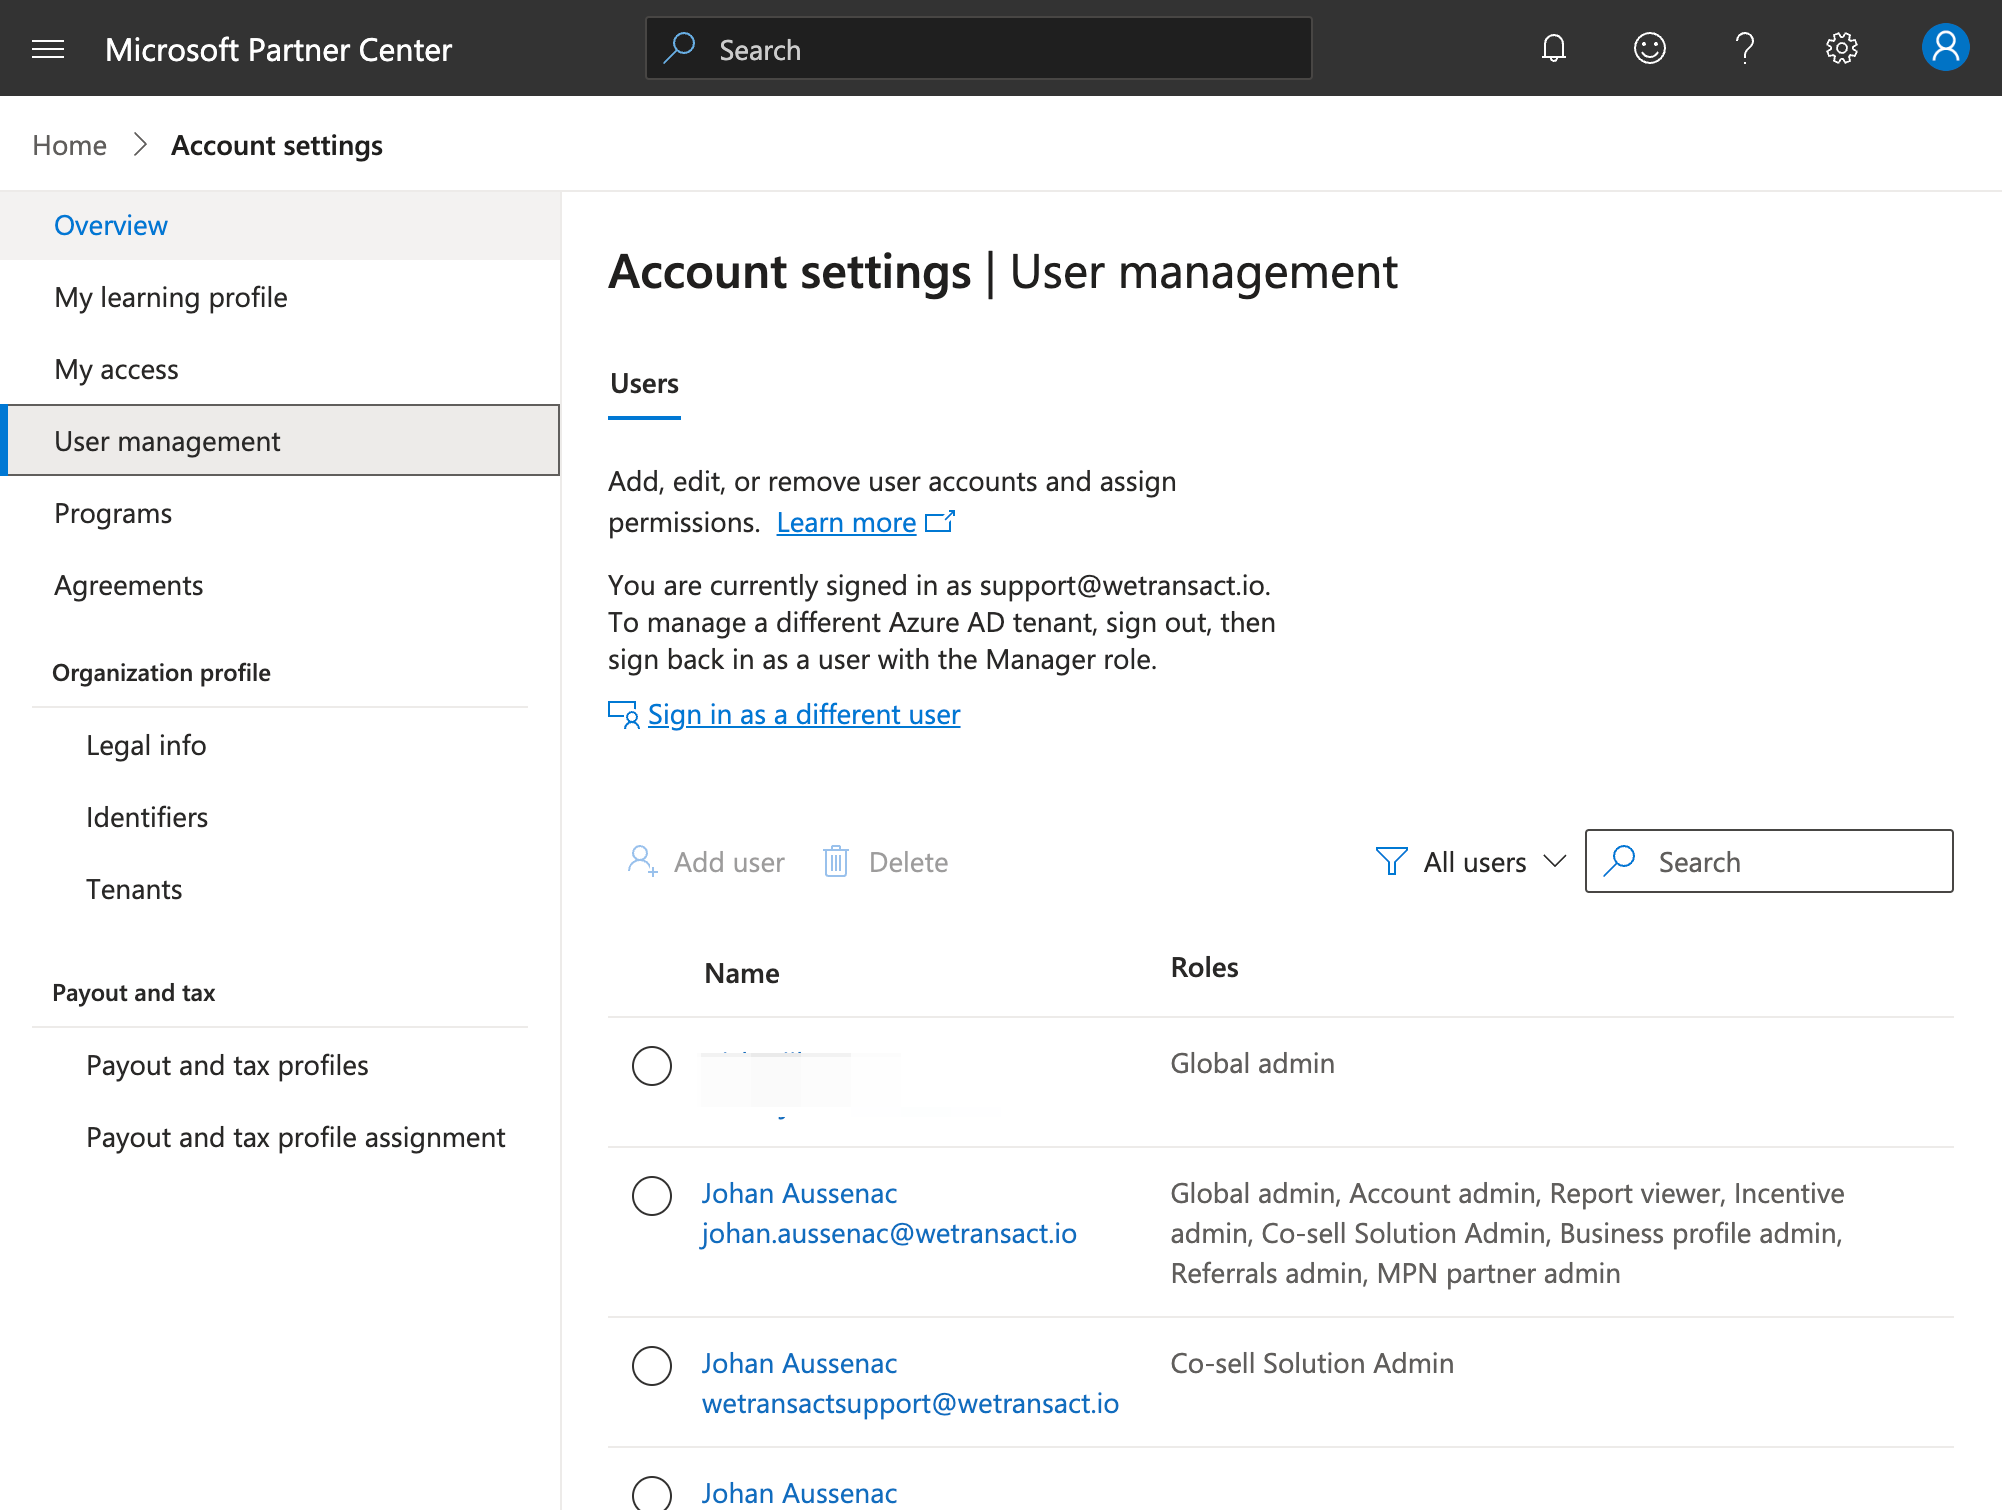Click the Home breadcrumb link
The height and width of the screenshot is (1510, 2002).
pyautogui.click(x=69, y=146)
